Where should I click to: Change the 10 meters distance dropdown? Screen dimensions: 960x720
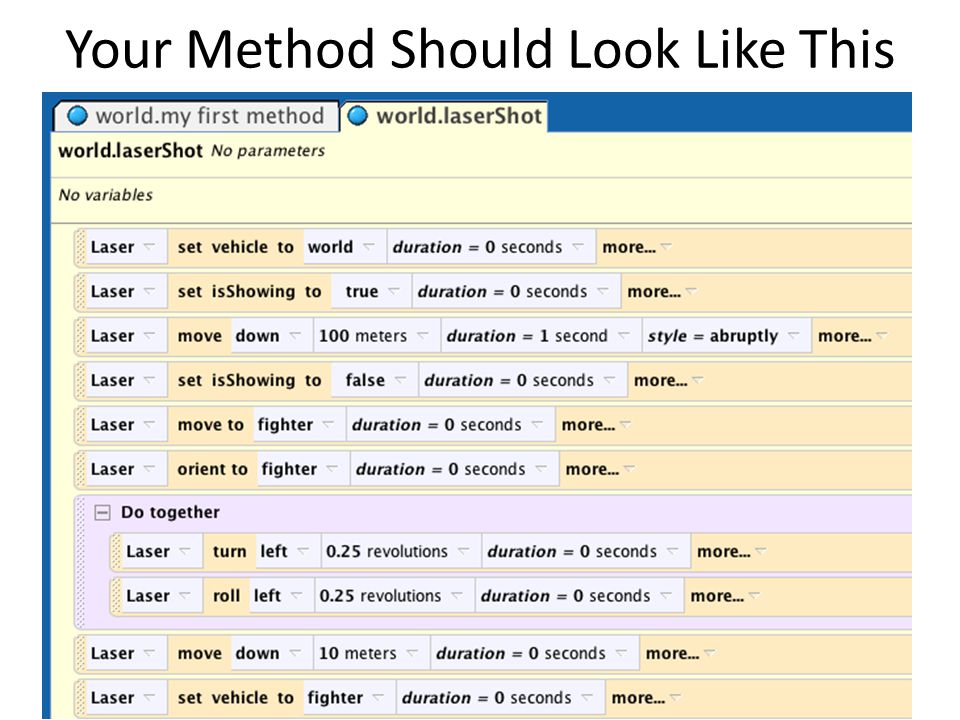(371, 653)
